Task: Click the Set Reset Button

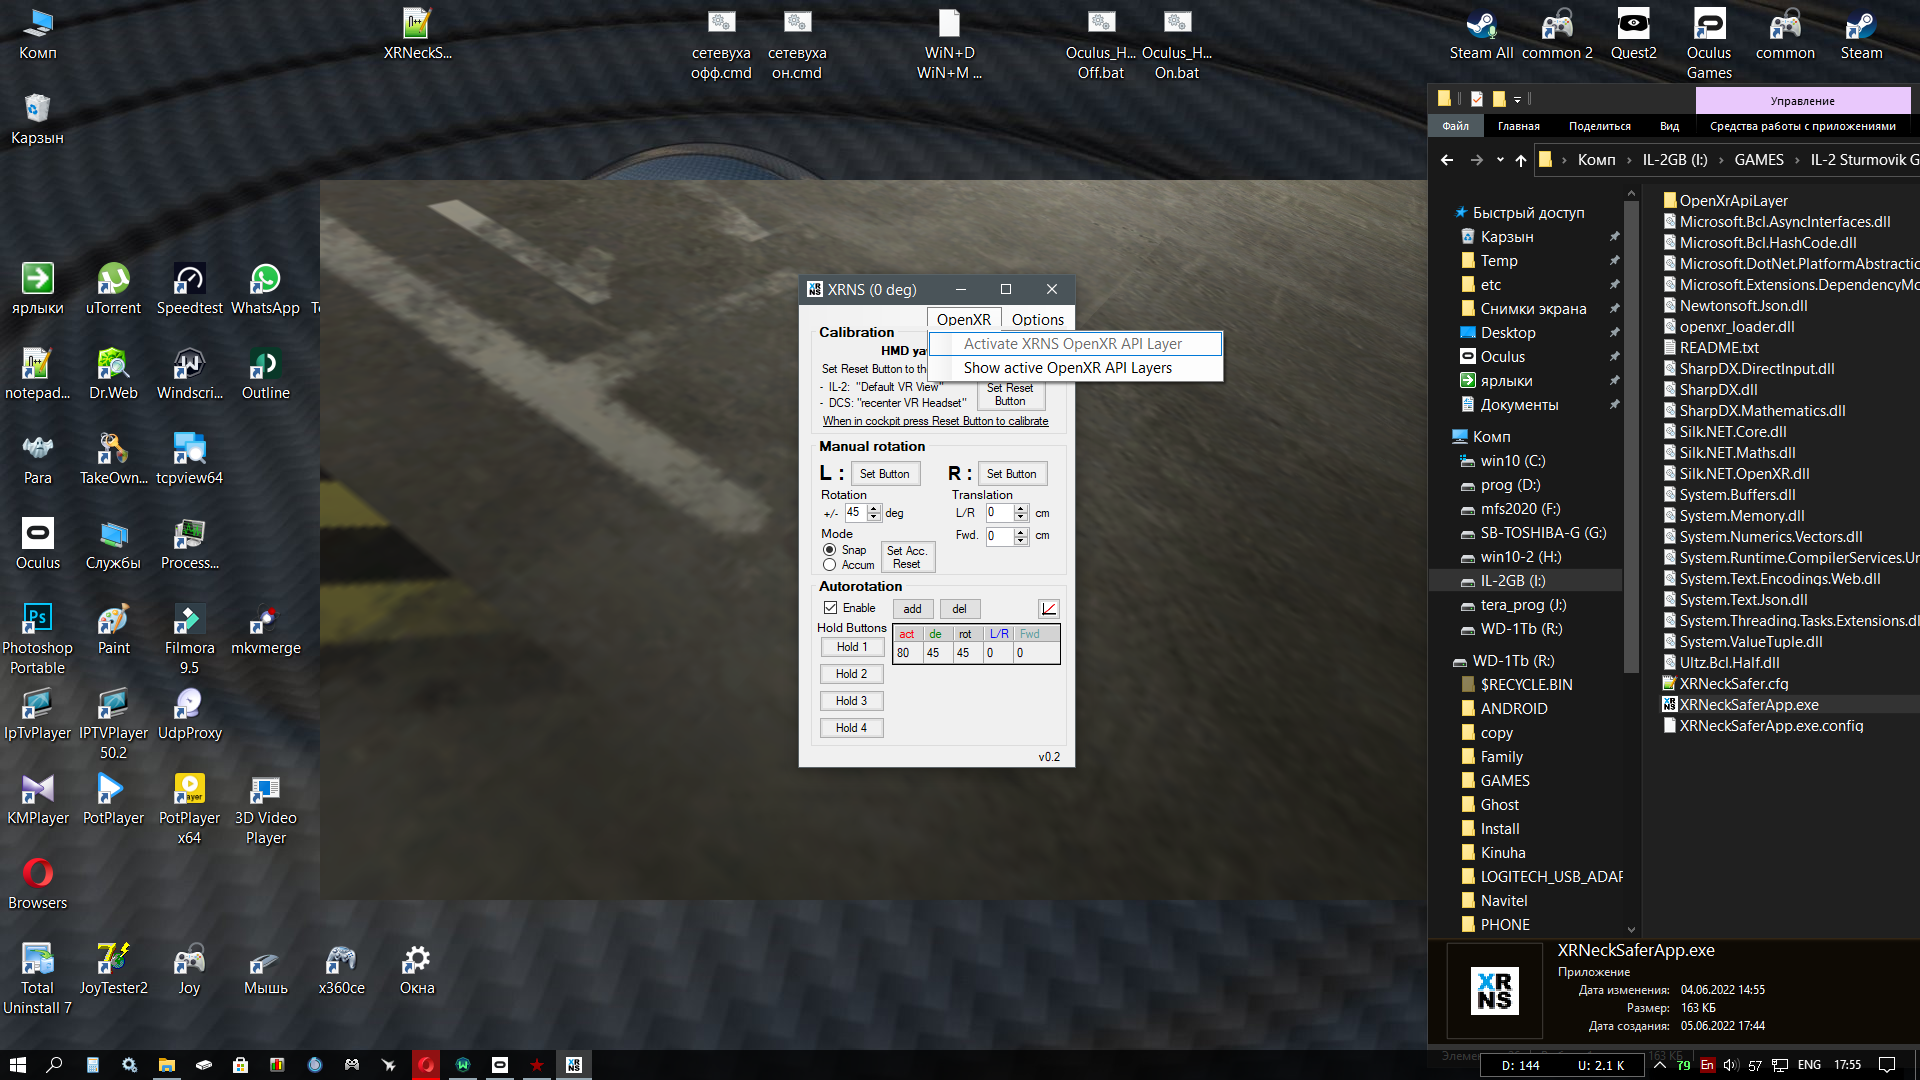Action: pyautogui.click(x=1010, y=395)
